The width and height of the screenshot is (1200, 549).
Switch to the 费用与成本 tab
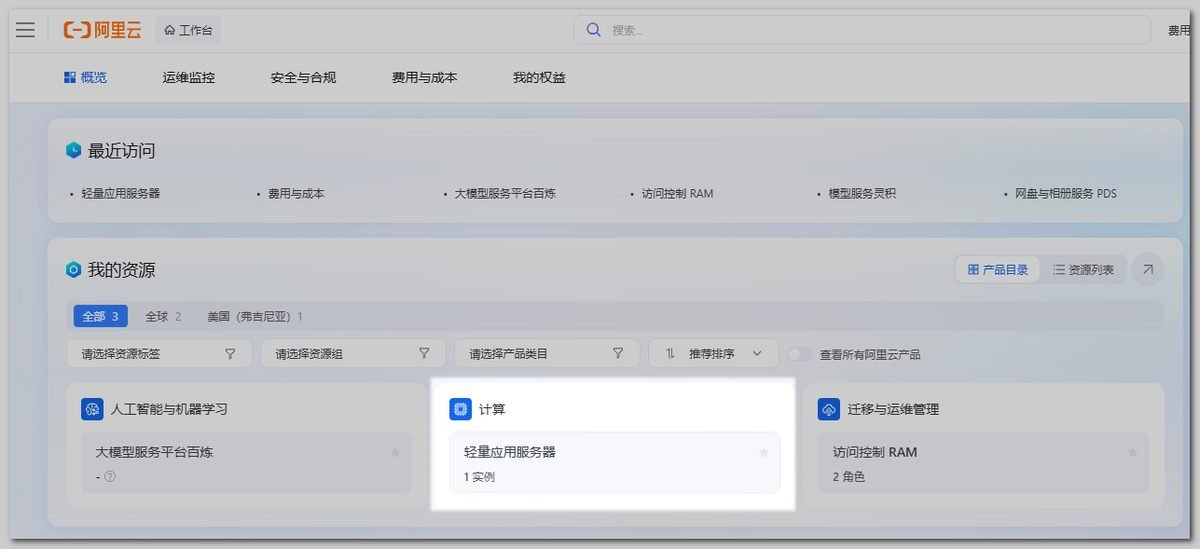(x=424, y=77)
